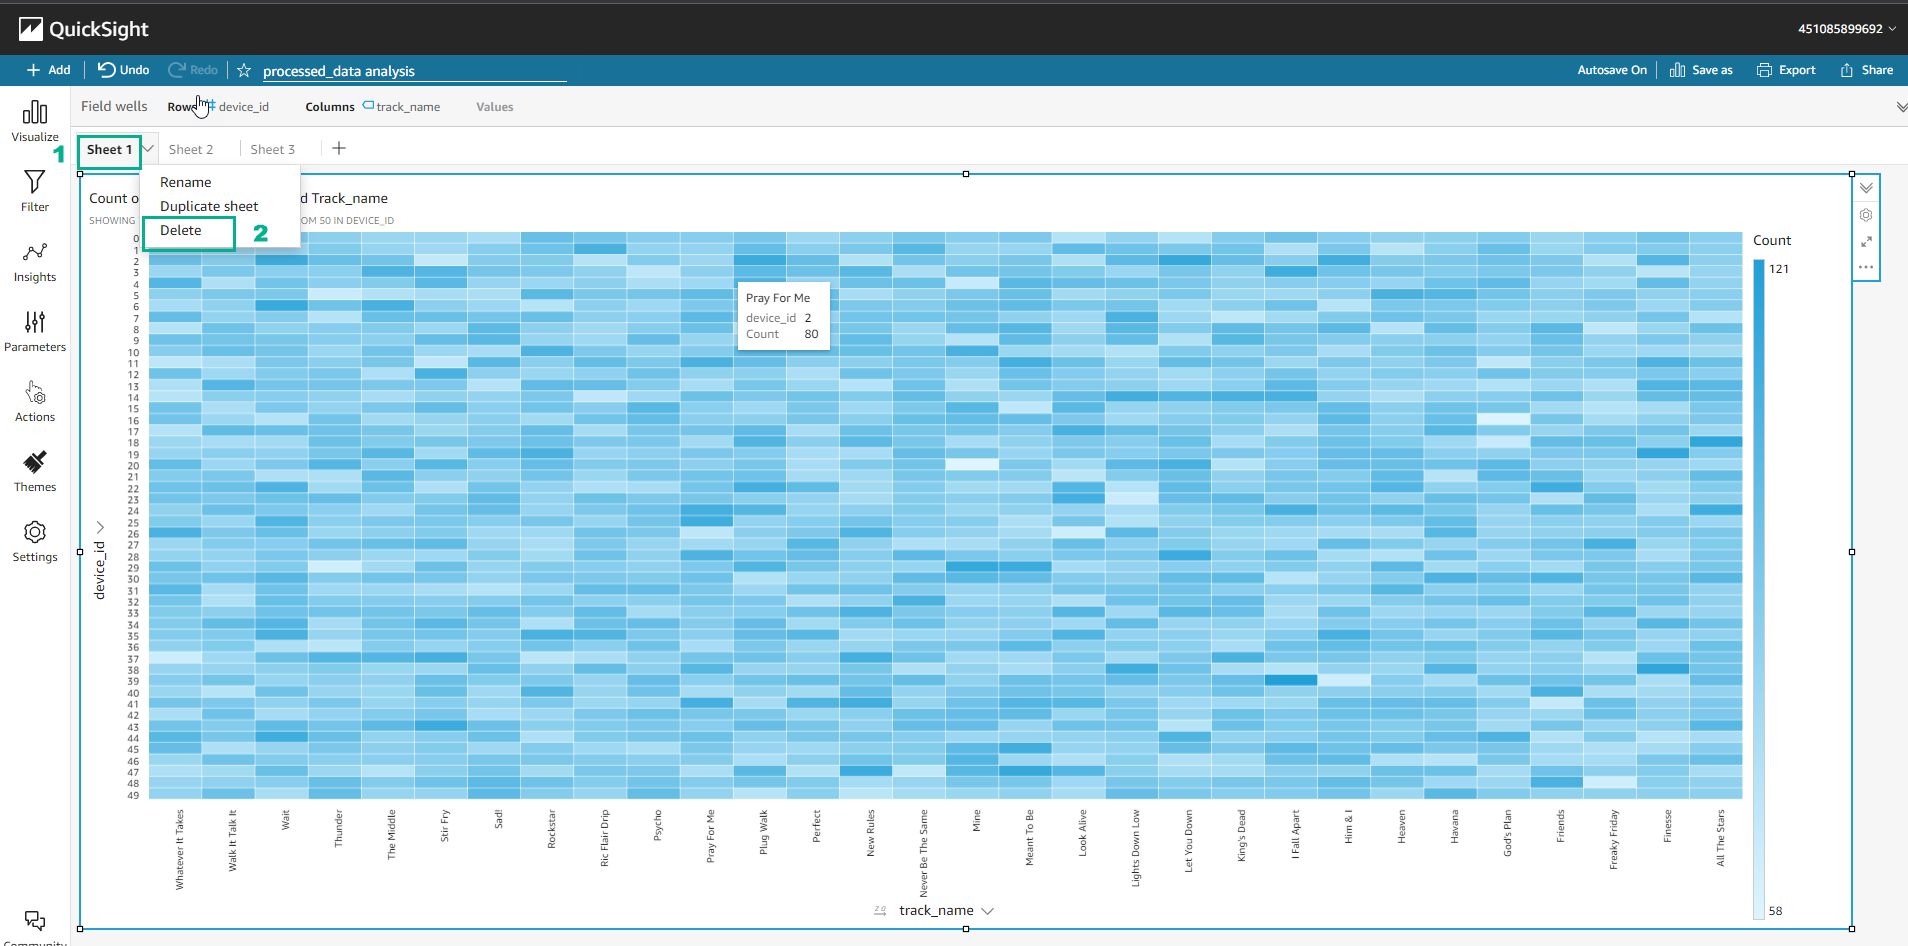Image resolution: width=1908 pixels, height=946 pixels.
Task: Switch to Sheet 2 tab
Action: [x=191, y=149]
